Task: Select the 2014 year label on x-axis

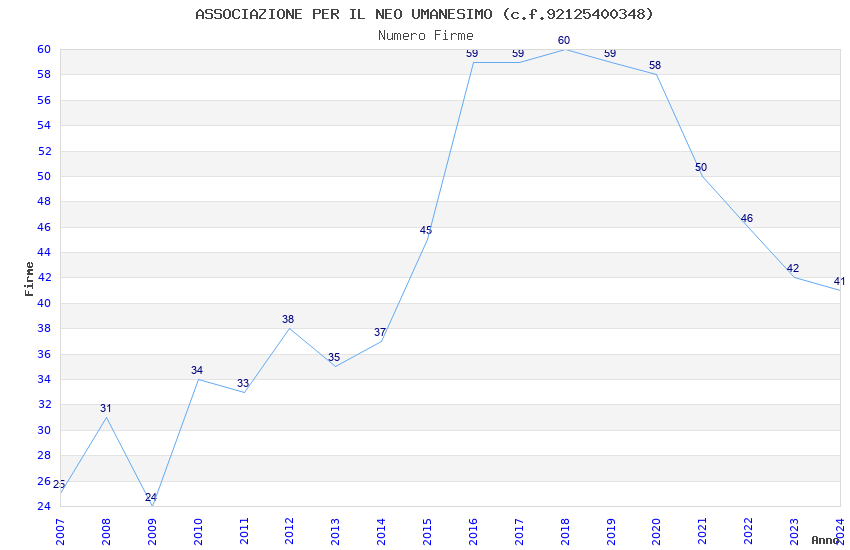Action: (381, 532)
